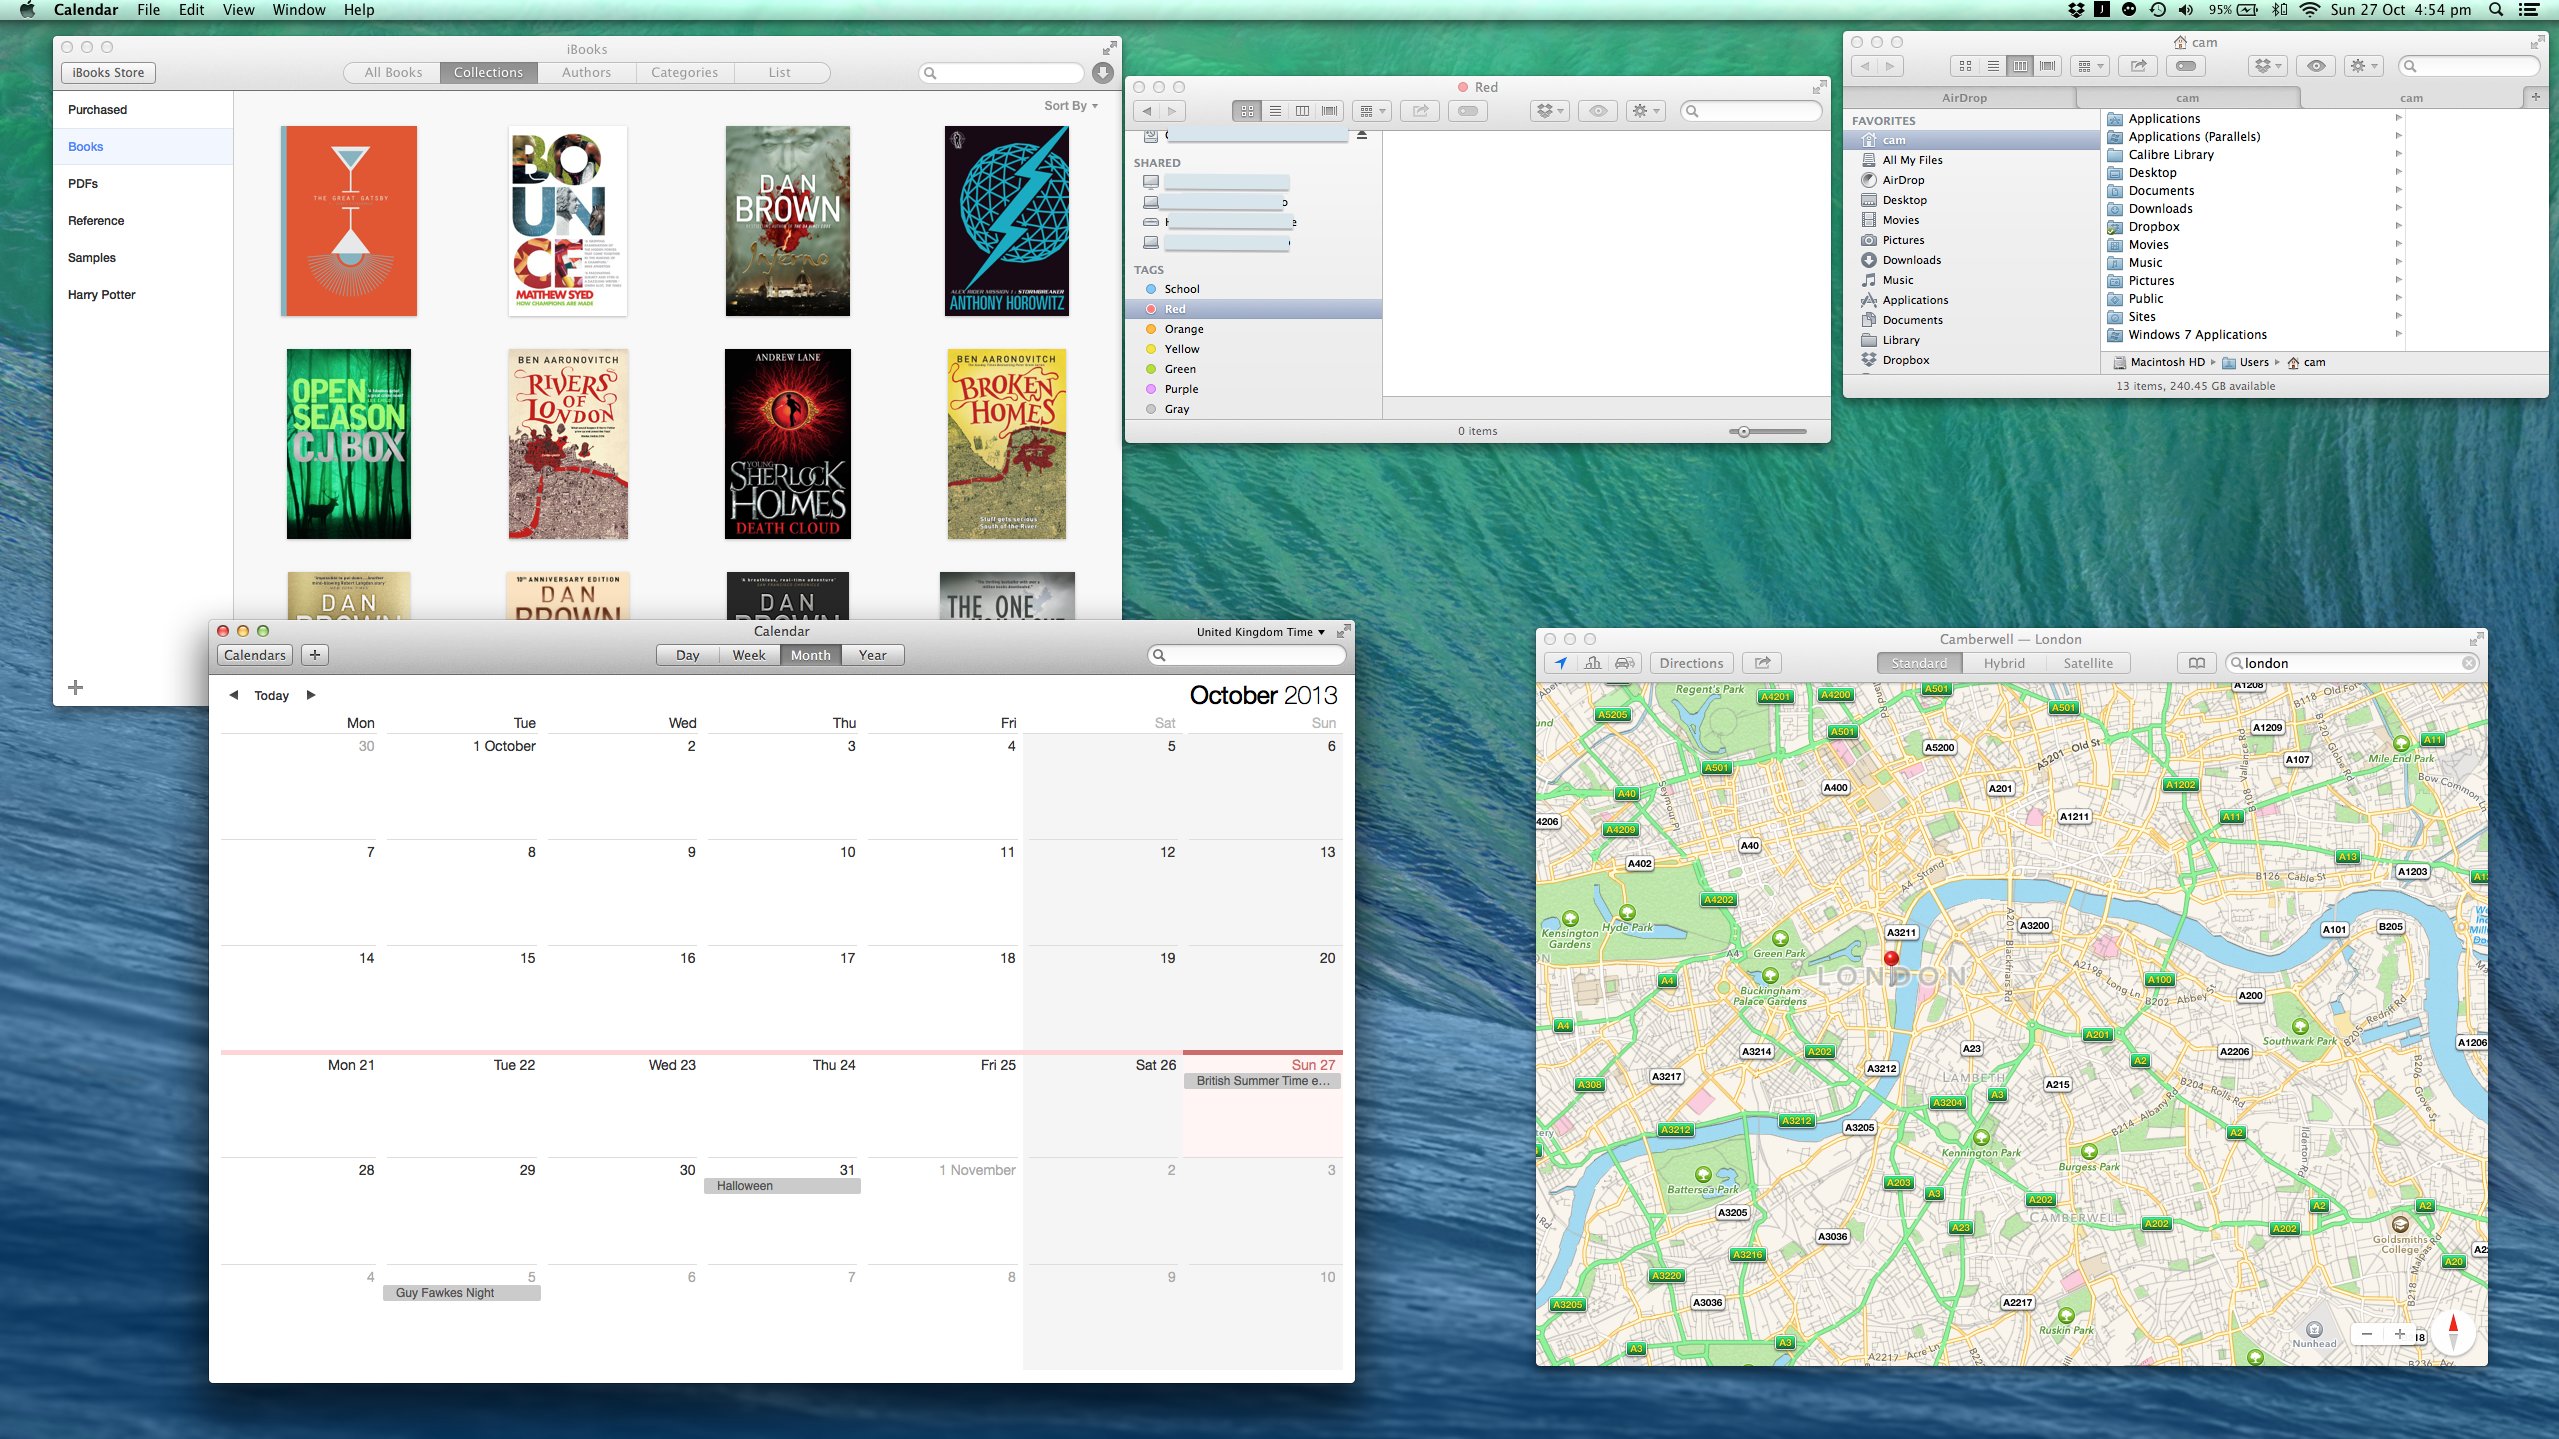Open Notification Center from menu bar
The image size is (2559, 1439).
pos(2529,10)
